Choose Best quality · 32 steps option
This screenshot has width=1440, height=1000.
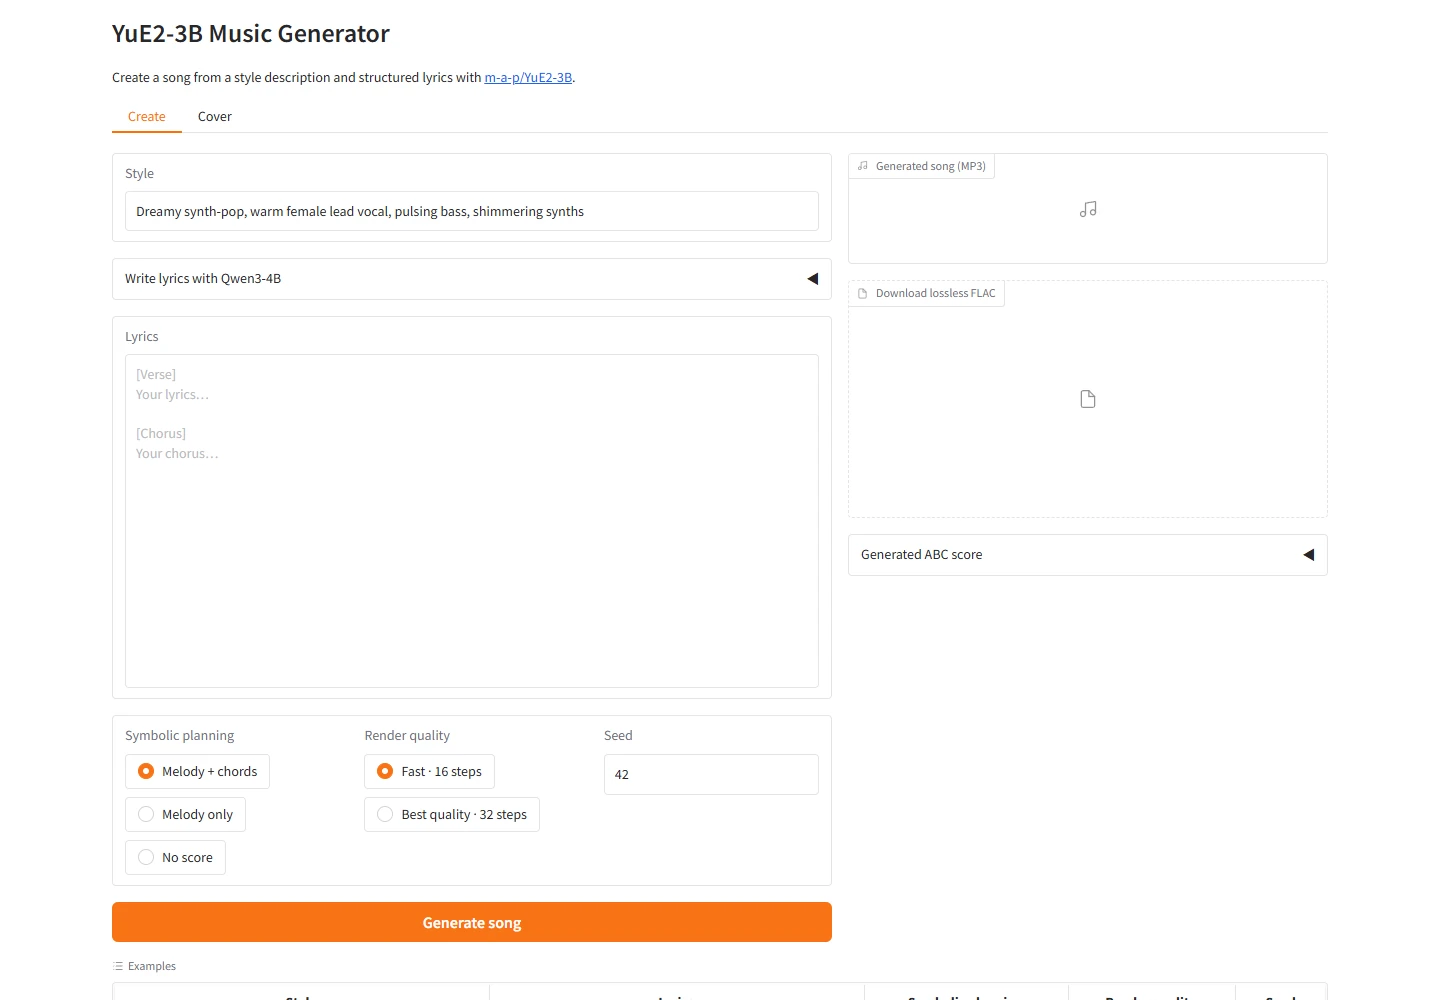(452, 814)
